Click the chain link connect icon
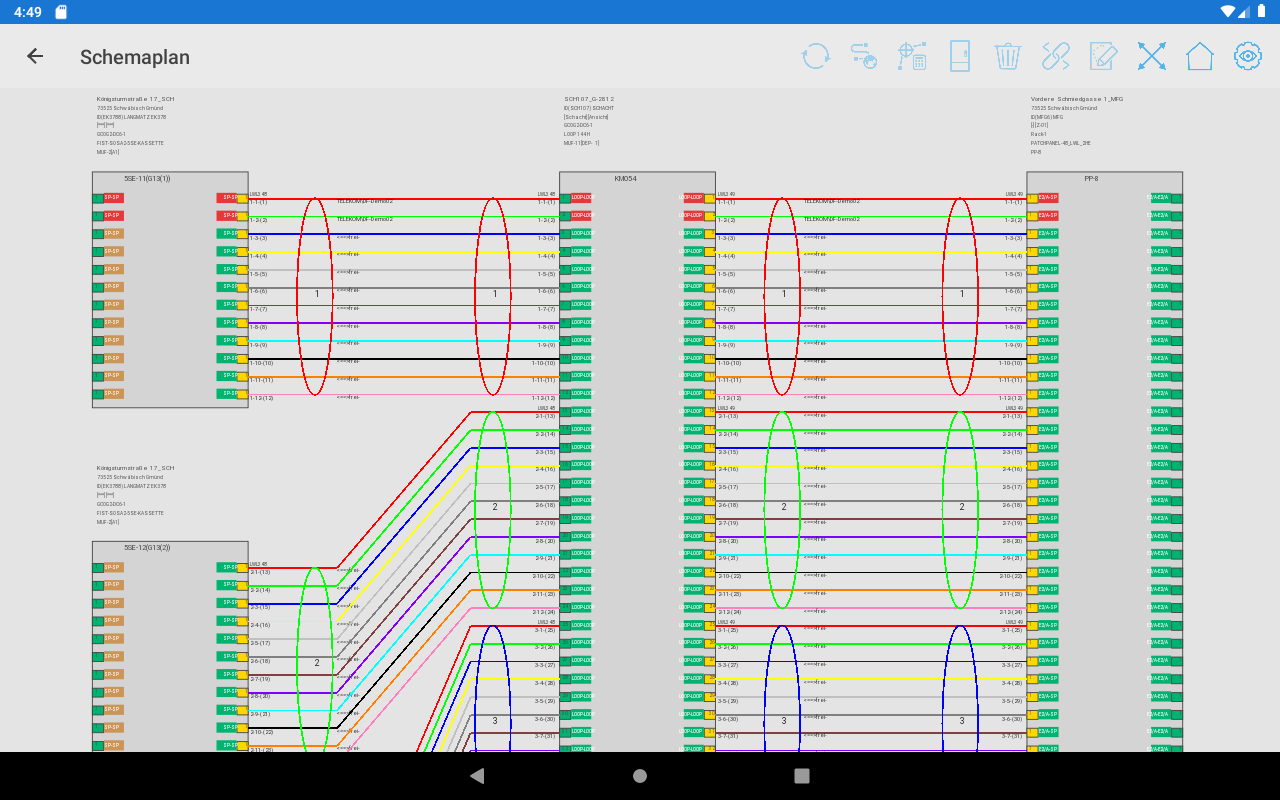Image resolution: width=1280 pixels, height=800 pixels. click(1055, 56)
